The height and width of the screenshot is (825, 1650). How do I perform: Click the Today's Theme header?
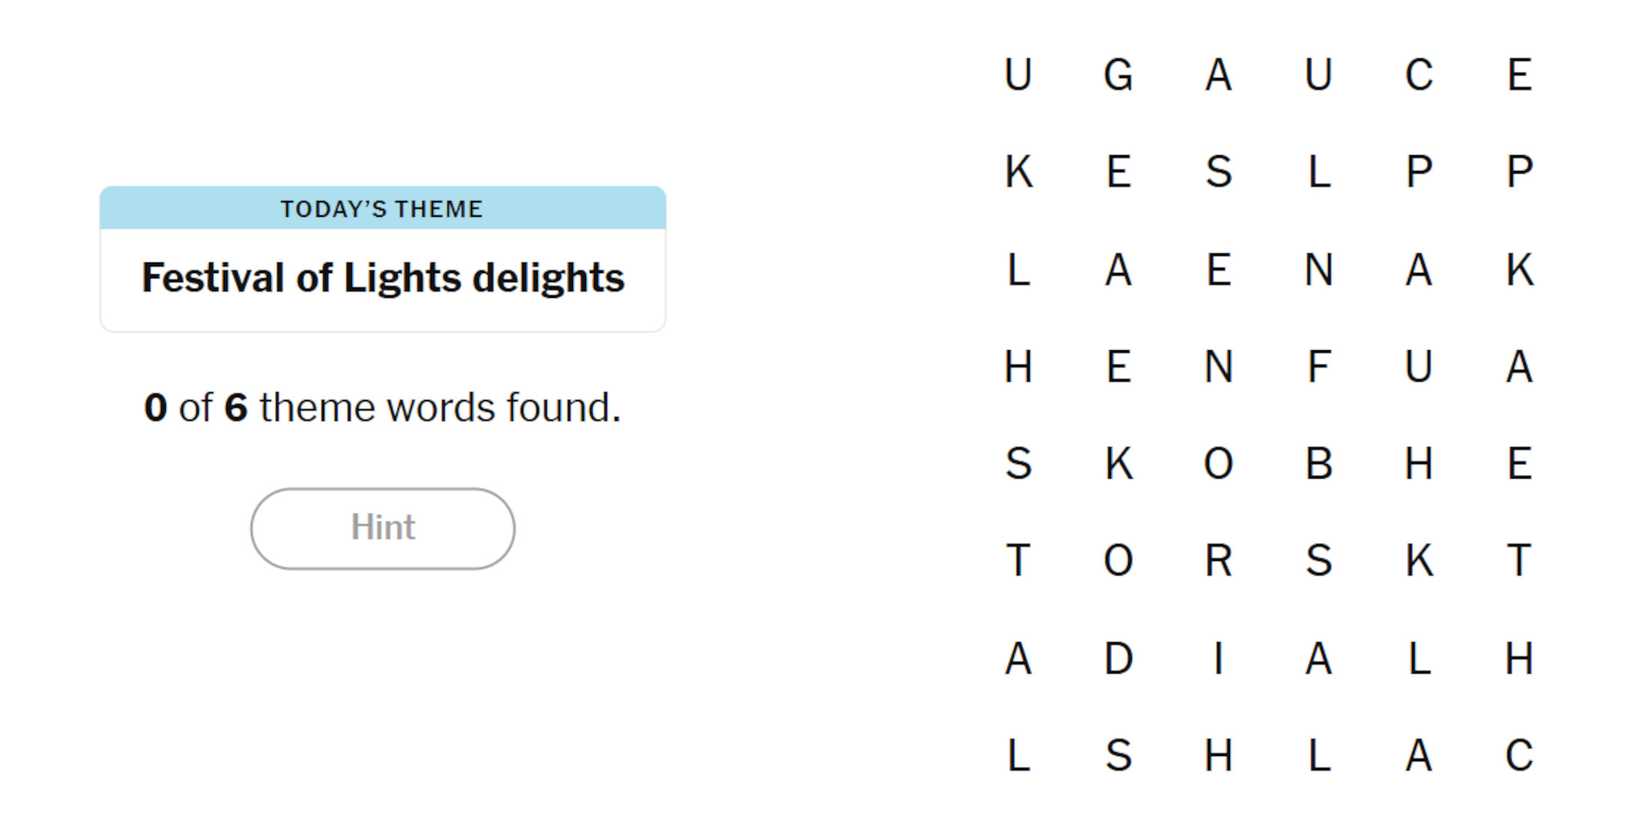pos(382,209)
